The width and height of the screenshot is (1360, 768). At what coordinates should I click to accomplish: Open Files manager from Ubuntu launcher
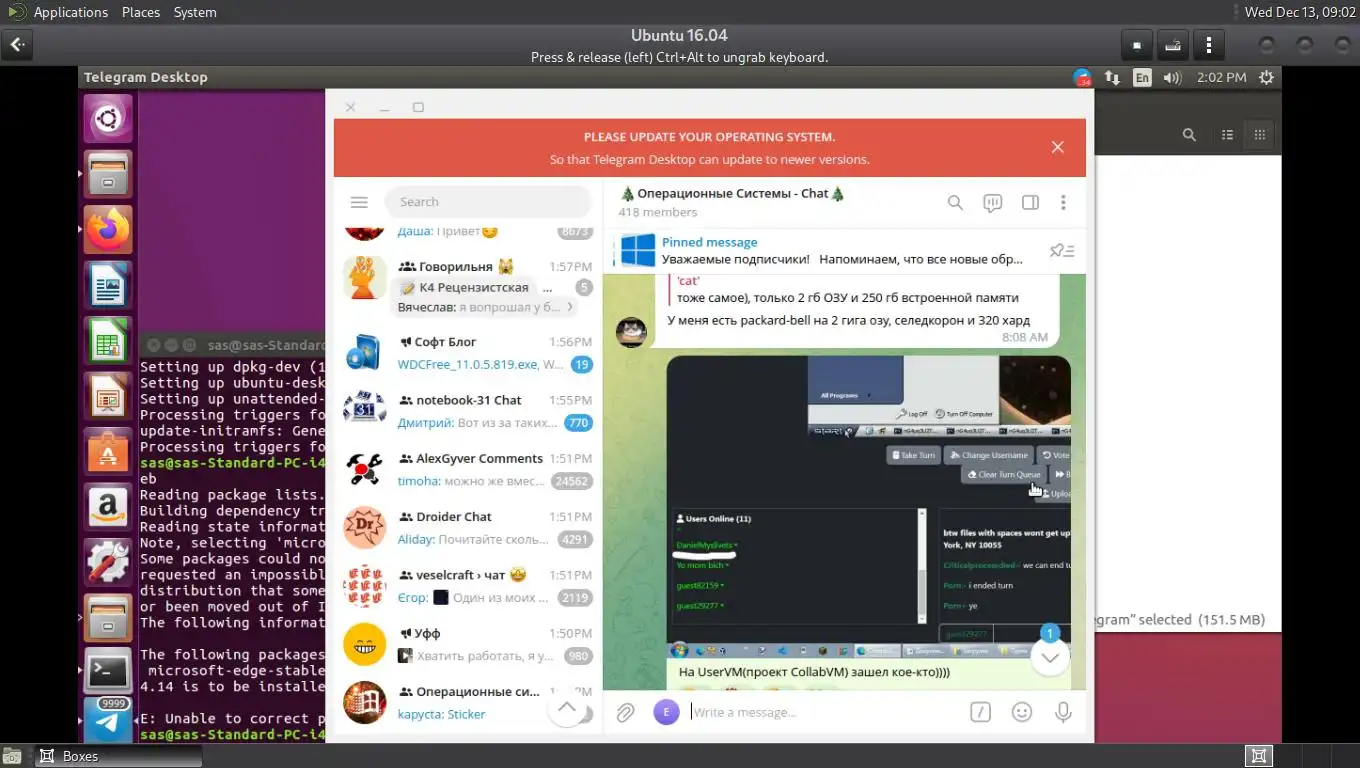(108, 175)
